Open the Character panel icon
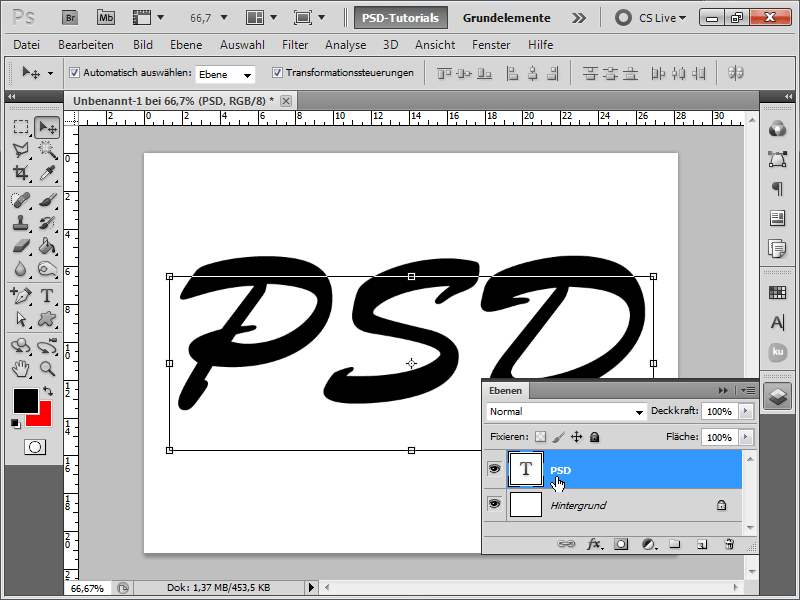This screenshot has height=600, width=800. (x=777, y=322)
